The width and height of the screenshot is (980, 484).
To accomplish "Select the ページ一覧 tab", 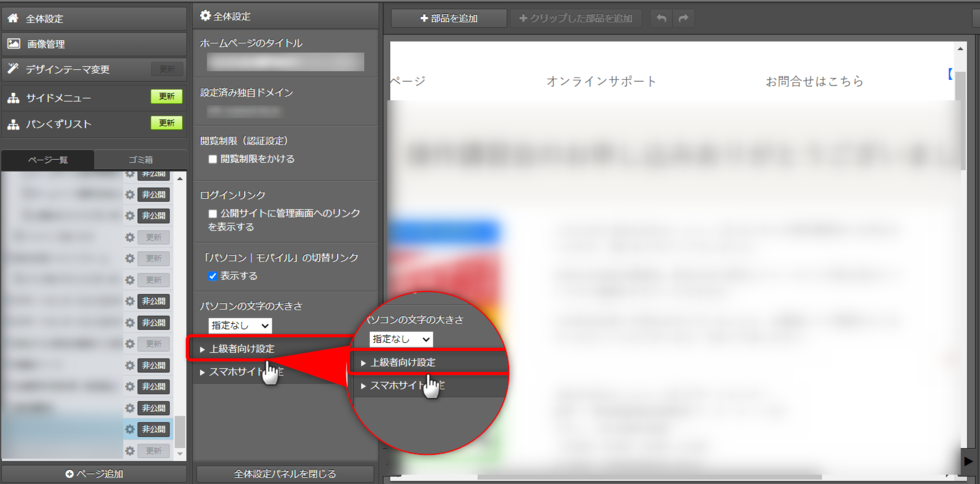I will pos(48,160).
